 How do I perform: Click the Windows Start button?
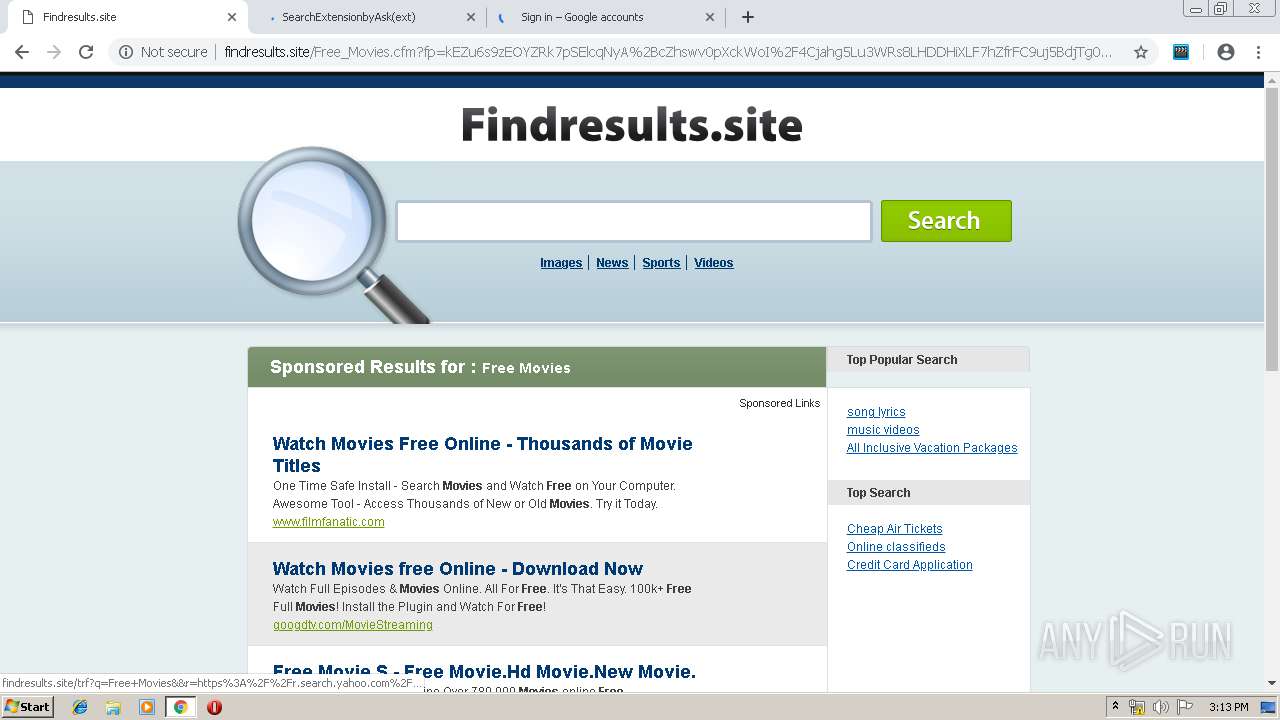27,707
